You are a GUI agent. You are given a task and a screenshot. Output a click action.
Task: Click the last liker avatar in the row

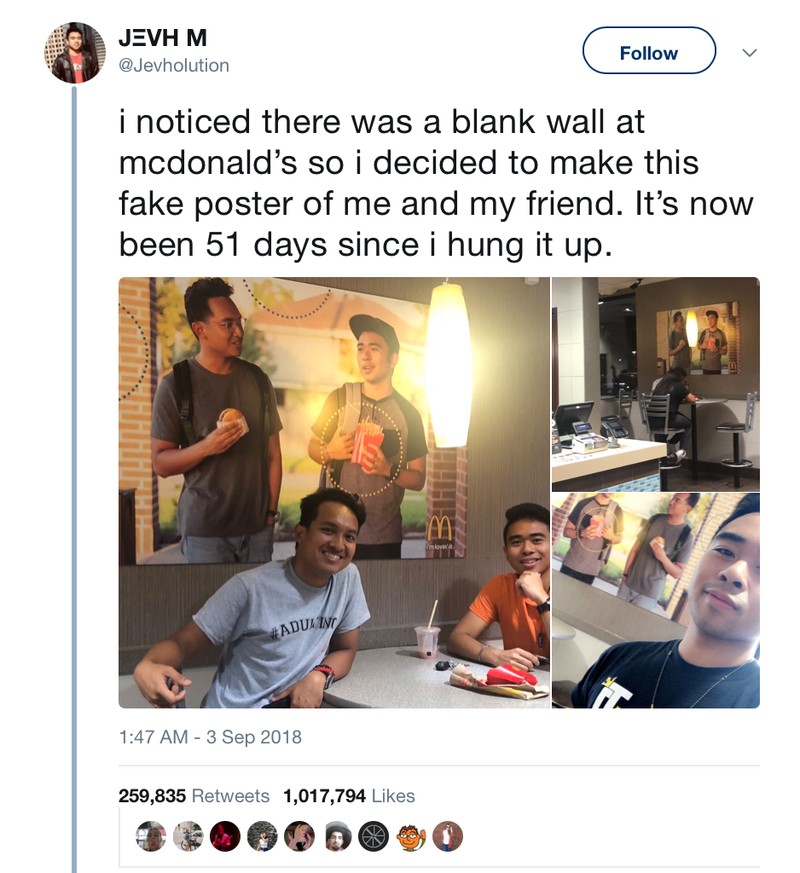click(x=447, y=836)
